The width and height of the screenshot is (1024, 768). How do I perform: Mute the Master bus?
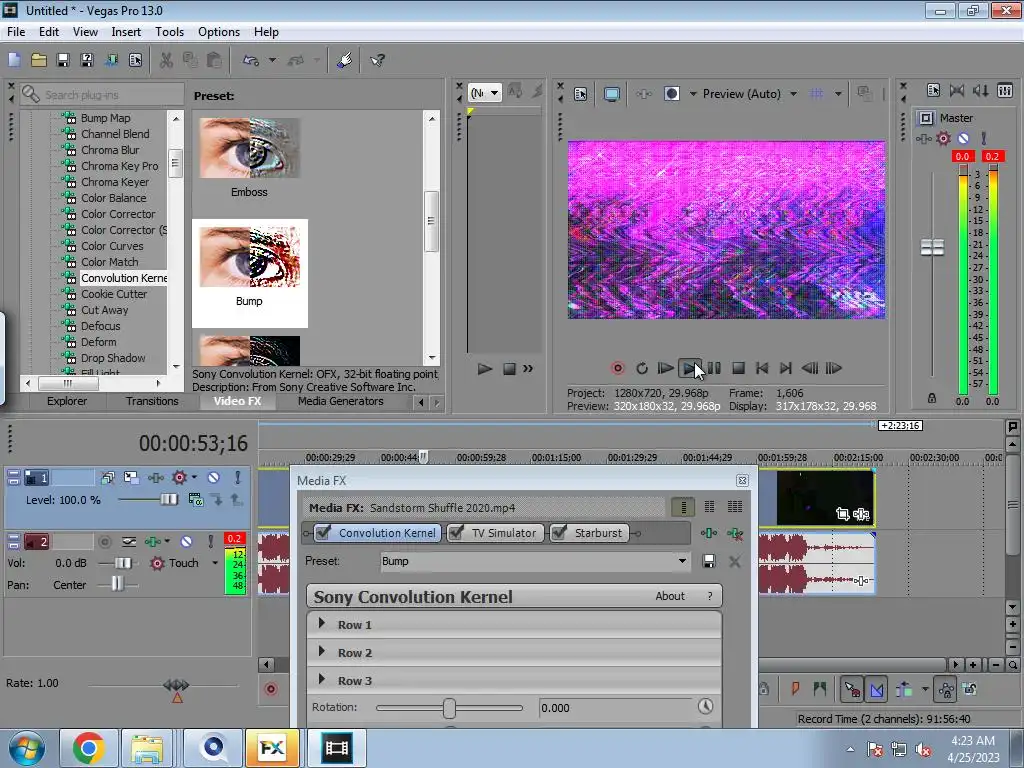963,138
